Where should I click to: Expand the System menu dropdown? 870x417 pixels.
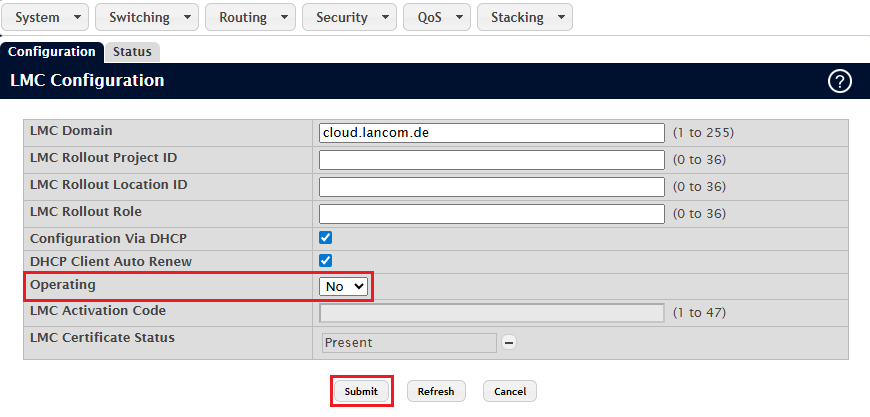47,17
